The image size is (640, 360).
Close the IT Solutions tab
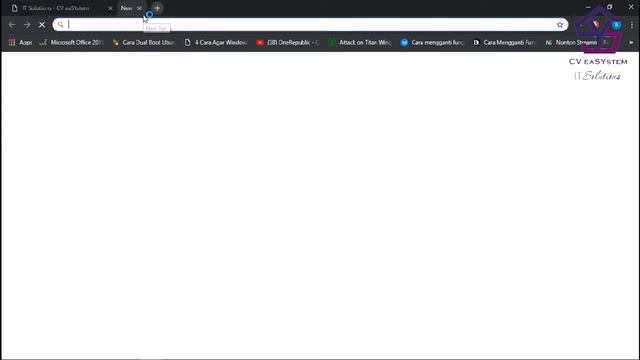point(110,8)
